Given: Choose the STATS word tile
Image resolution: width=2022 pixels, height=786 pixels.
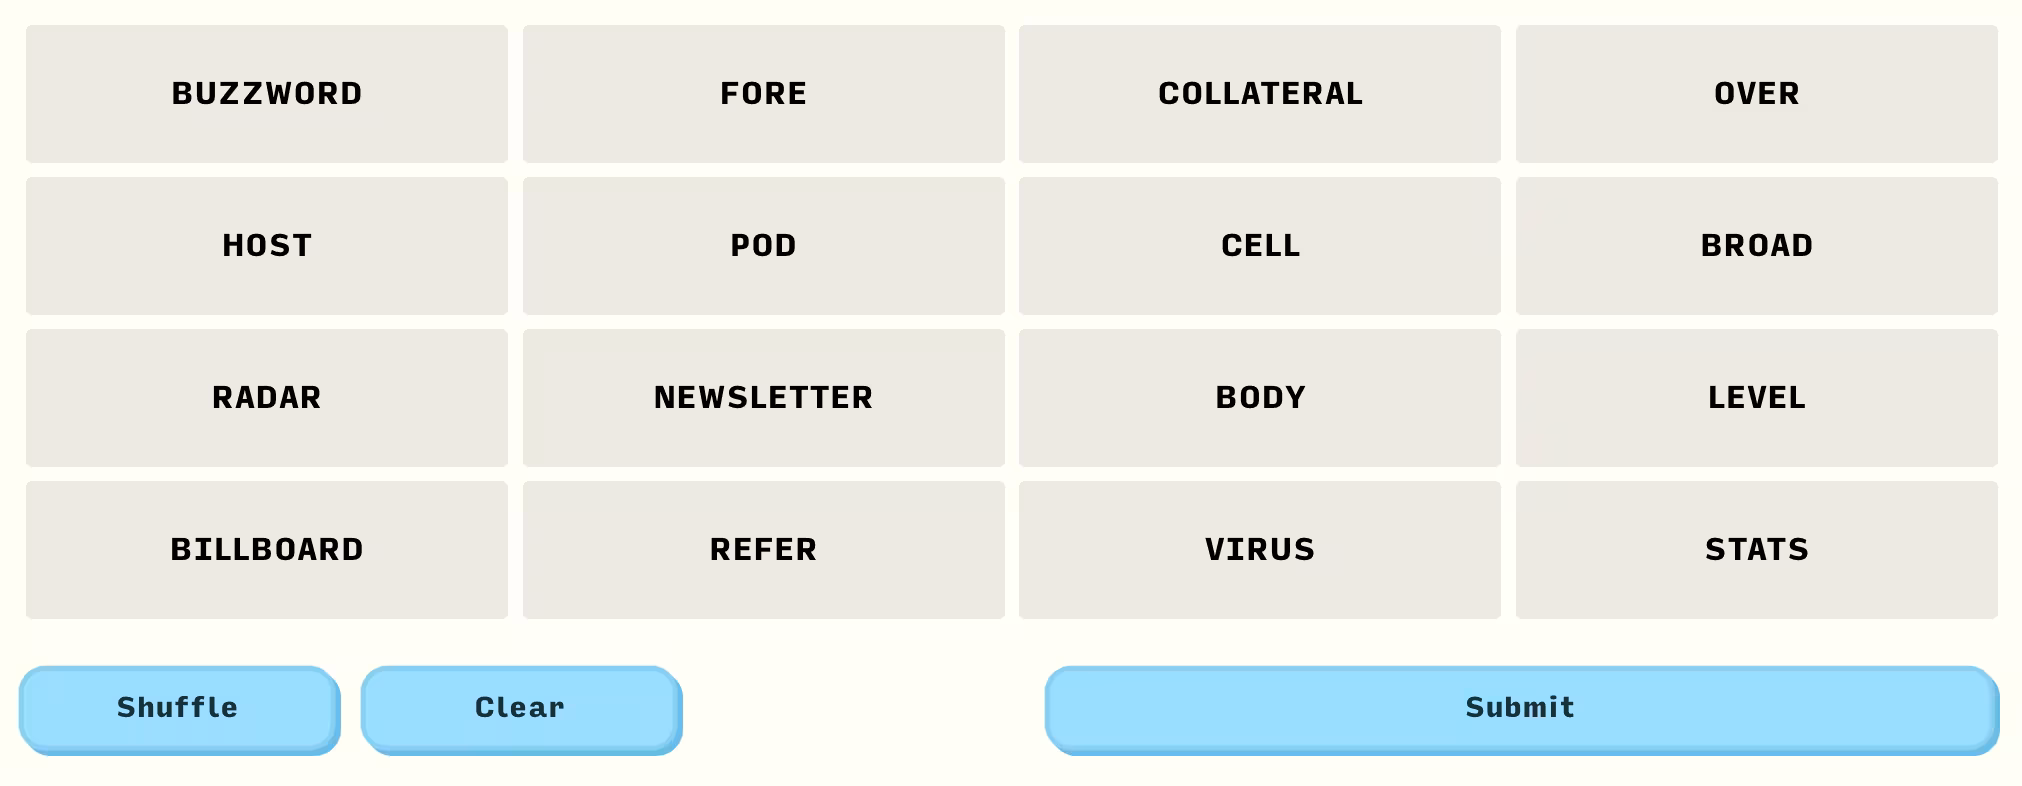Looking at the screenshot, I should (1756, 550).
